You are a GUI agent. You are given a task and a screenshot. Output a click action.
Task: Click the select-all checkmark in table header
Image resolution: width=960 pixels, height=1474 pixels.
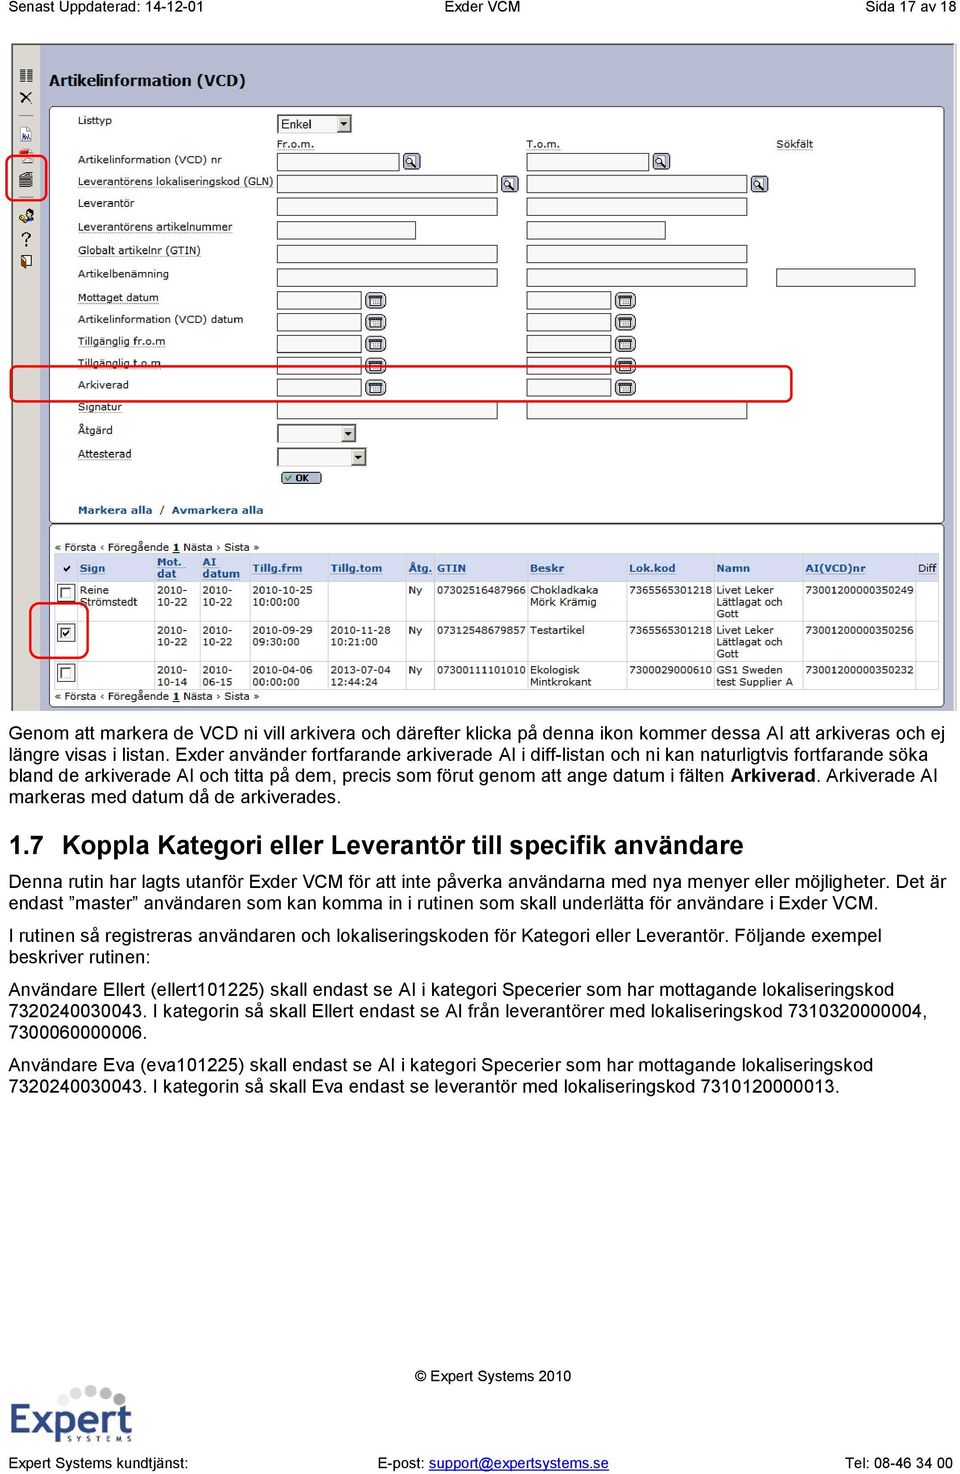(x=67, y=568)
